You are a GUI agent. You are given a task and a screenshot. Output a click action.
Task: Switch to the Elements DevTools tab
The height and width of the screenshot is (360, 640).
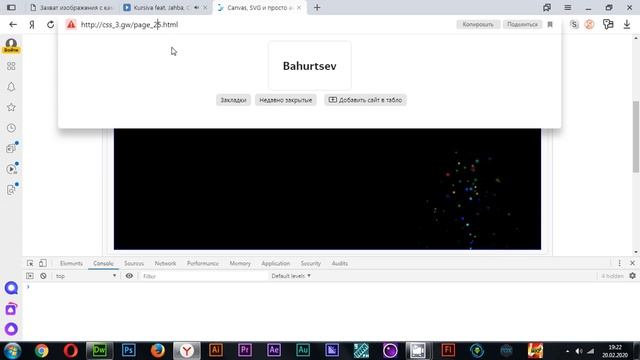[x=71, y=264]
